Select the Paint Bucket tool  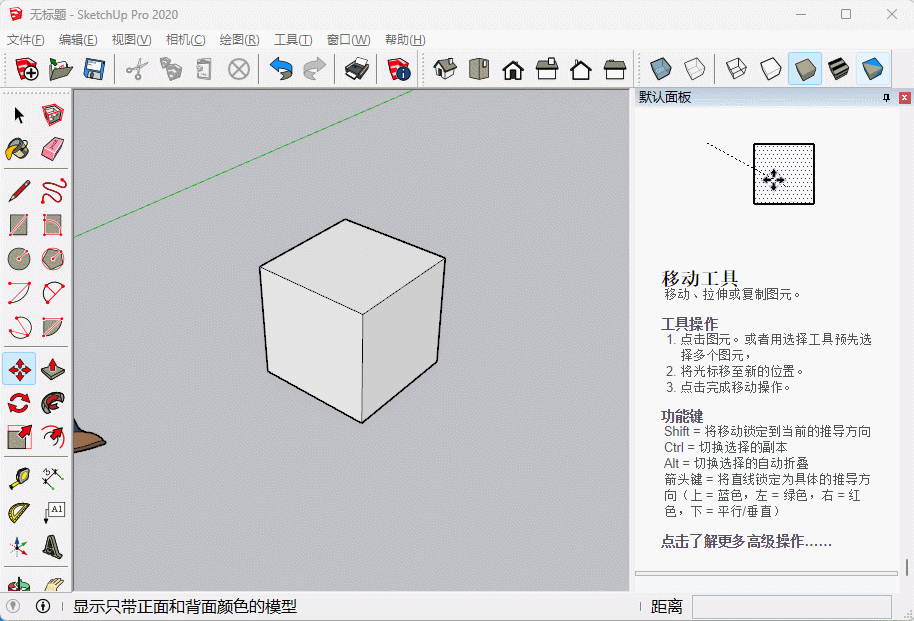coord(19,149)
